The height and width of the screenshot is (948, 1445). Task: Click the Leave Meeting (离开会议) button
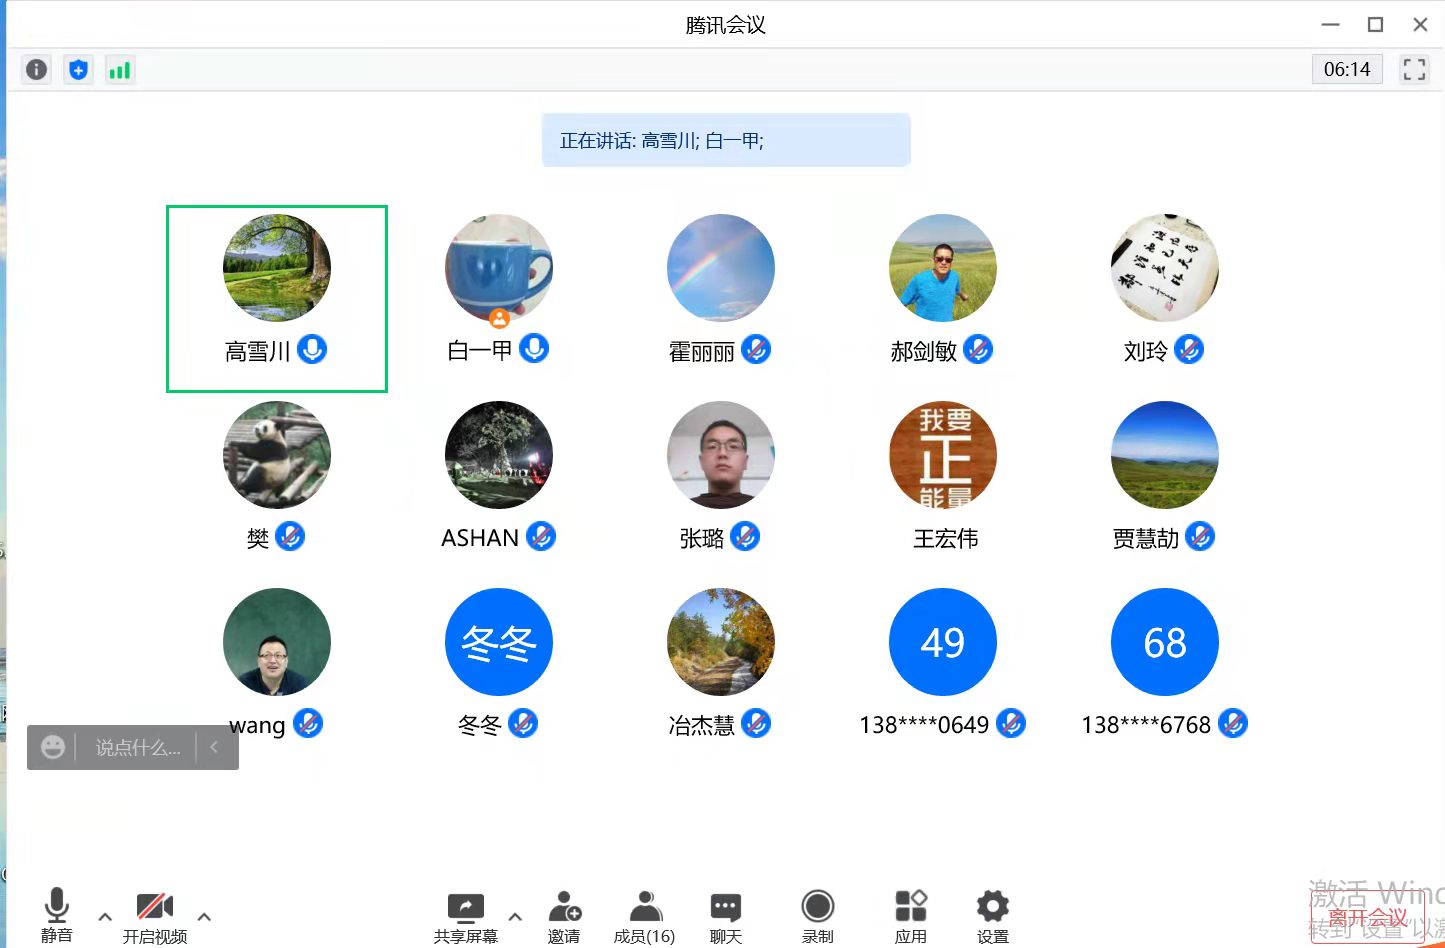click(x=1366, y=917)
